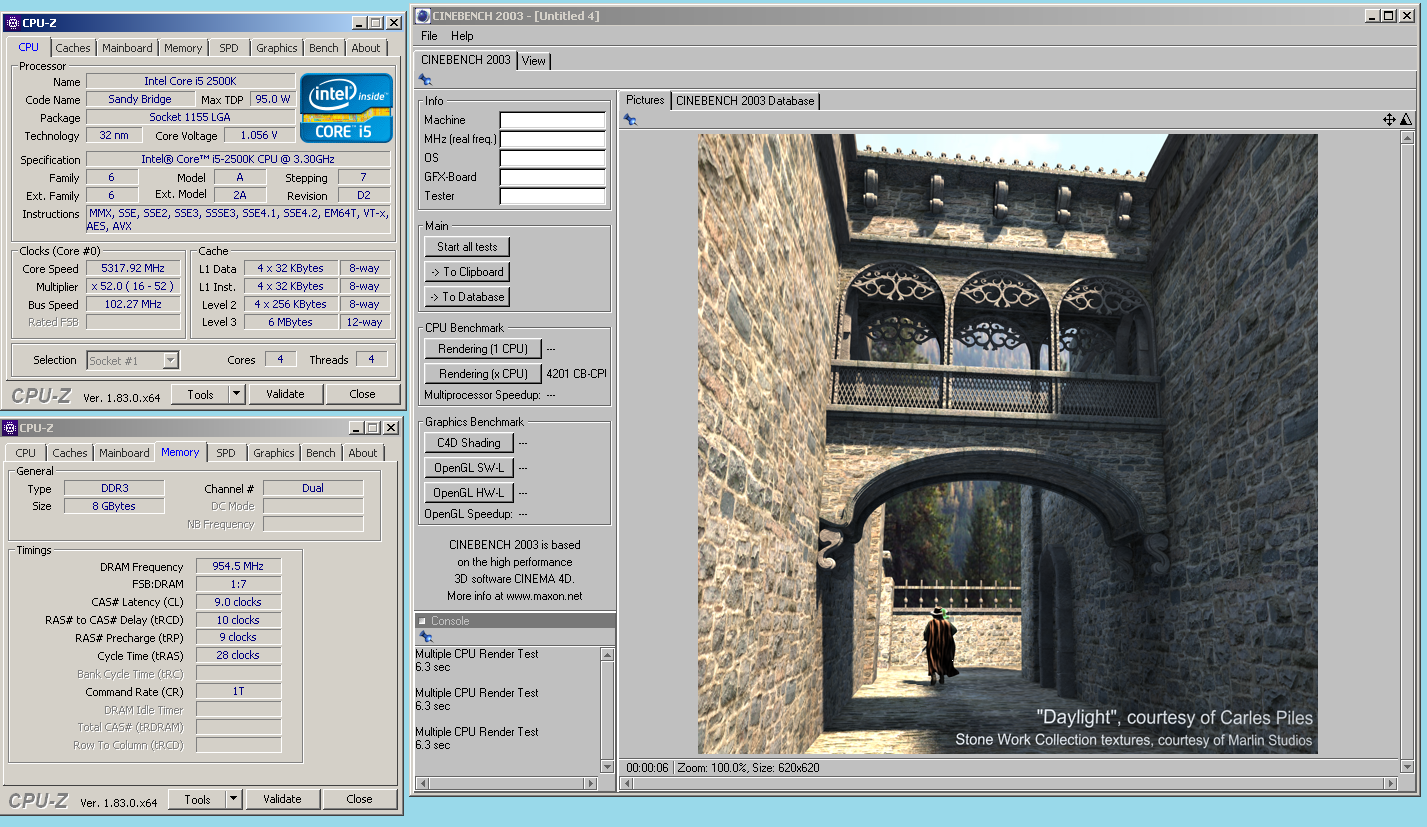1427x827 pixels.
Task: Click Validate in top CPU-Z window
Action: pyautogui.click(x=285, y=394)
